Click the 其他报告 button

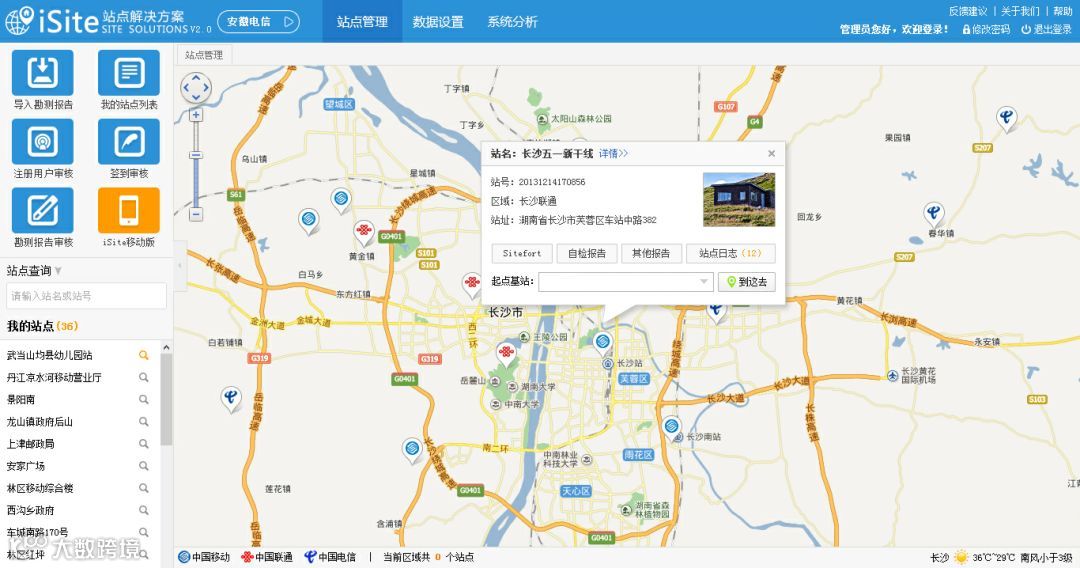[651, 253]
